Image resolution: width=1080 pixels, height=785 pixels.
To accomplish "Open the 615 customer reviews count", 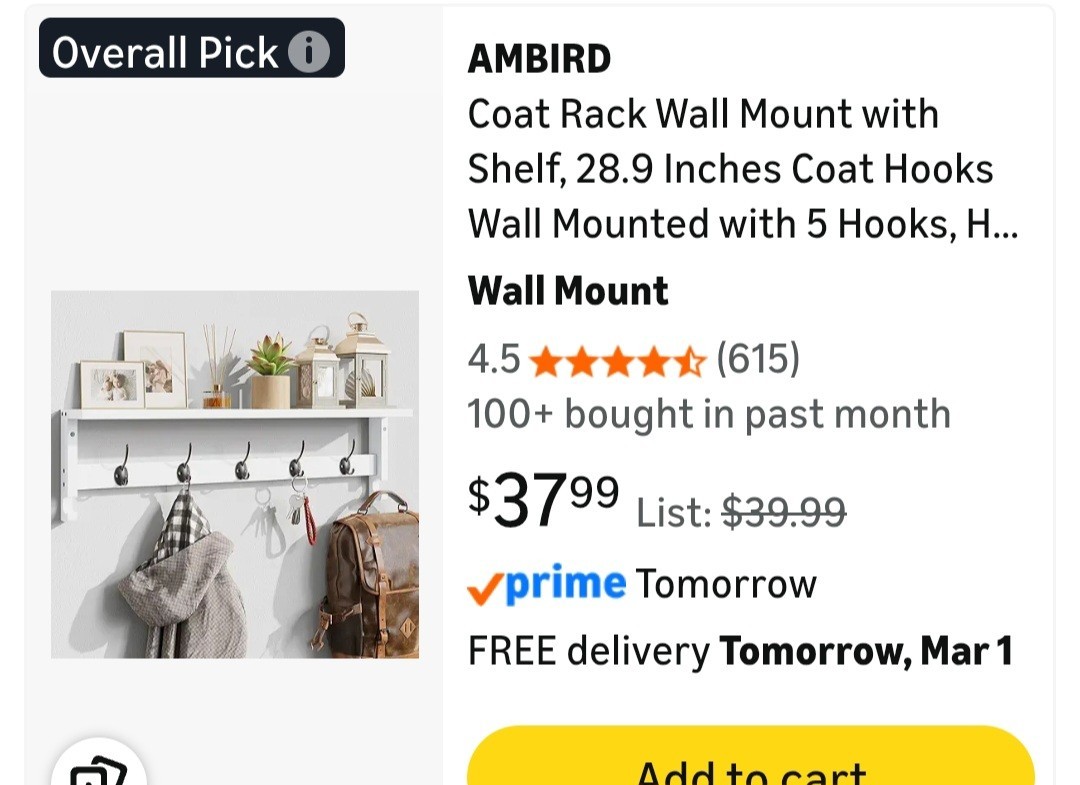I will pos(758,359).
